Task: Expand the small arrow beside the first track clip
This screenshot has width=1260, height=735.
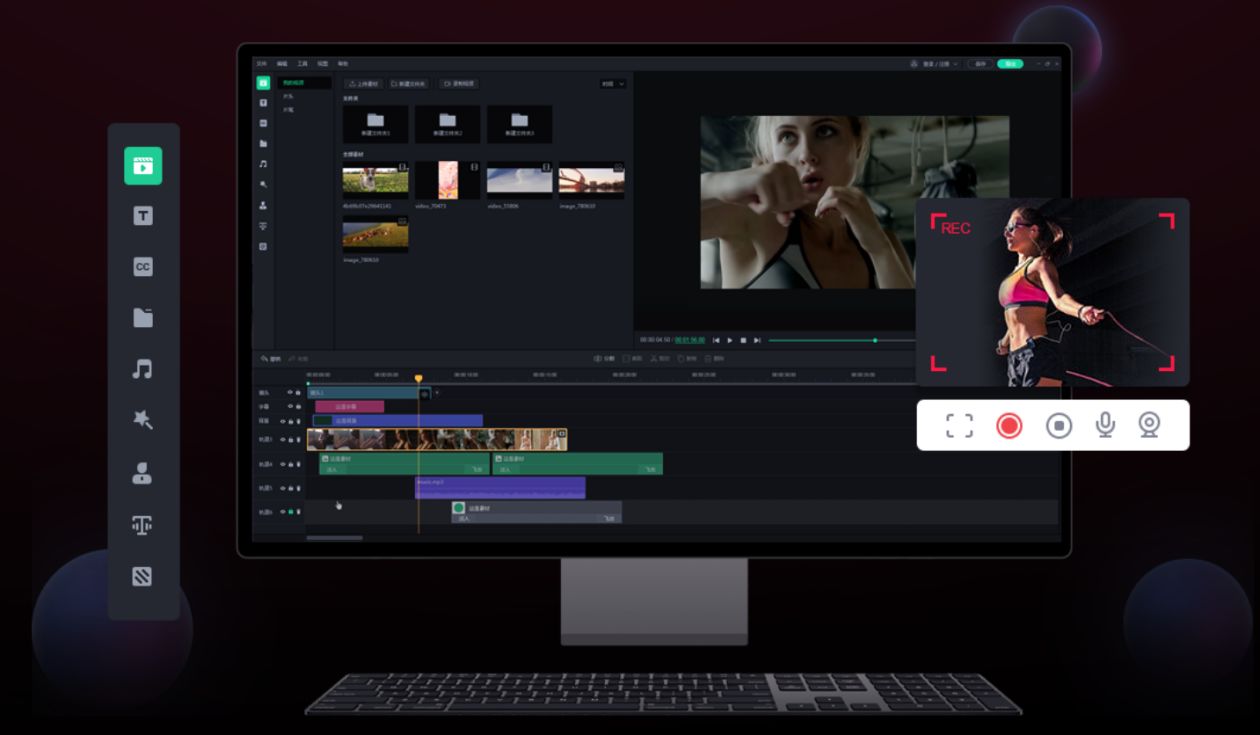Action: coord(437,393)
